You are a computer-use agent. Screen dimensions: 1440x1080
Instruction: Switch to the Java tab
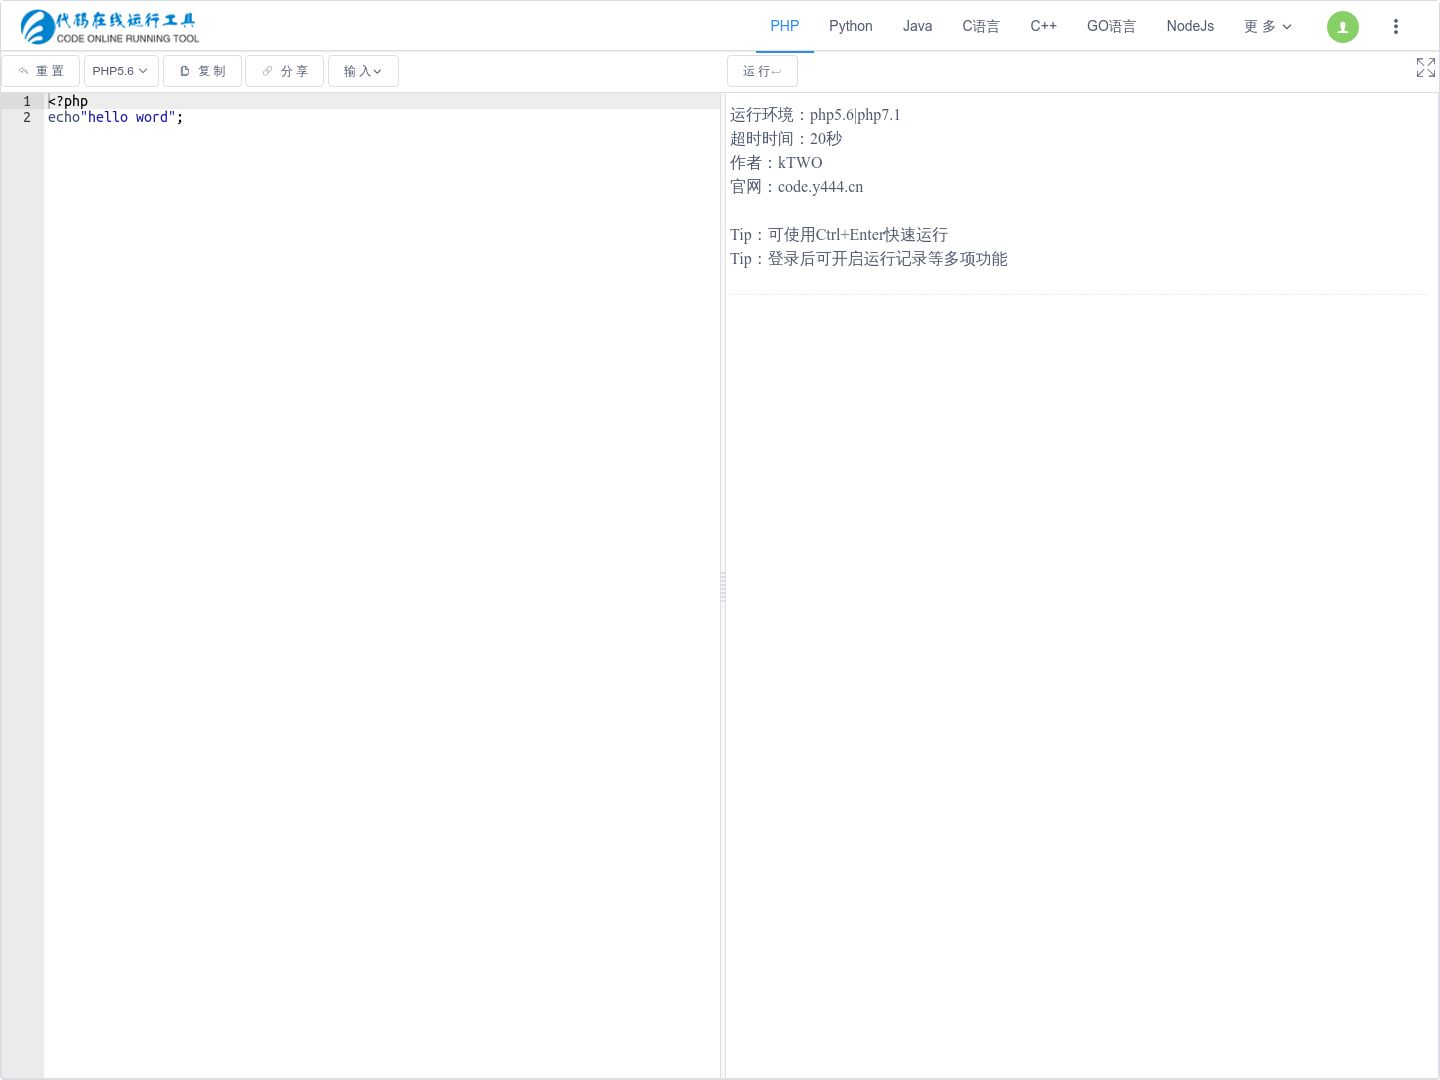(917, 26)
